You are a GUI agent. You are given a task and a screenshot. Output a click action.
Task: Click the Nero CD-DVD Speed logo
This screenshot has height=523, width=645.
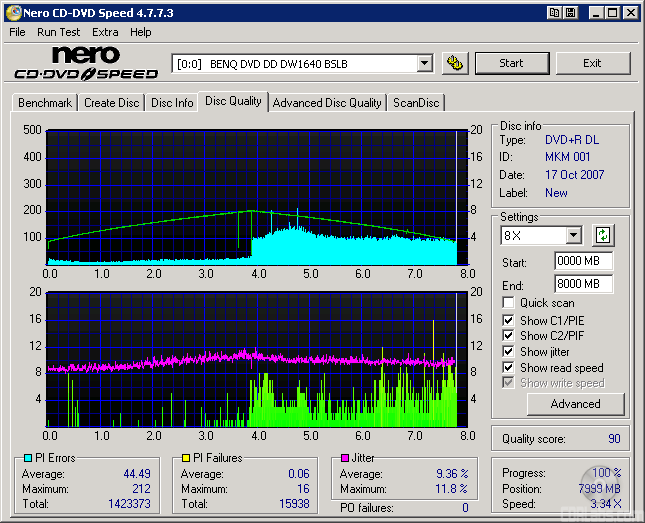coord(86,63)
